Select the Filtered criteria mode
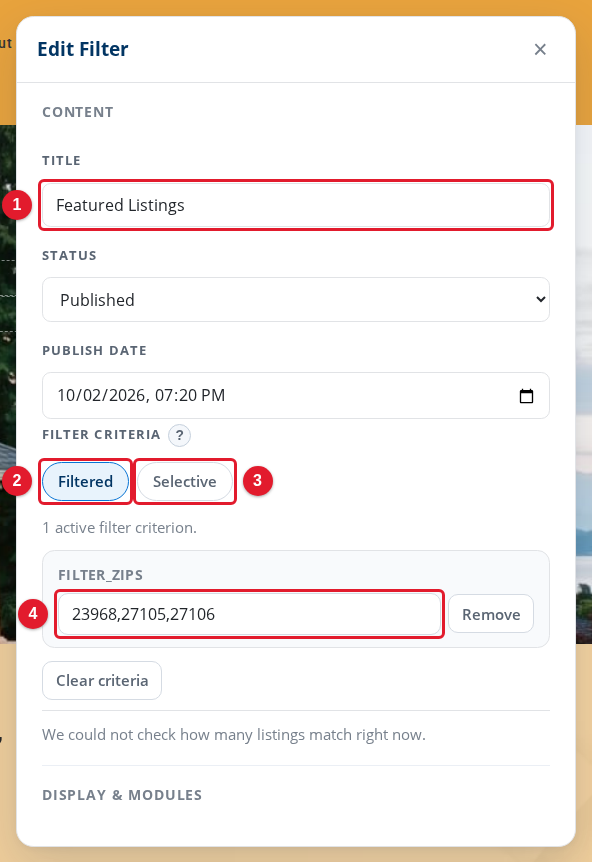592x862 pixels. 85,482
